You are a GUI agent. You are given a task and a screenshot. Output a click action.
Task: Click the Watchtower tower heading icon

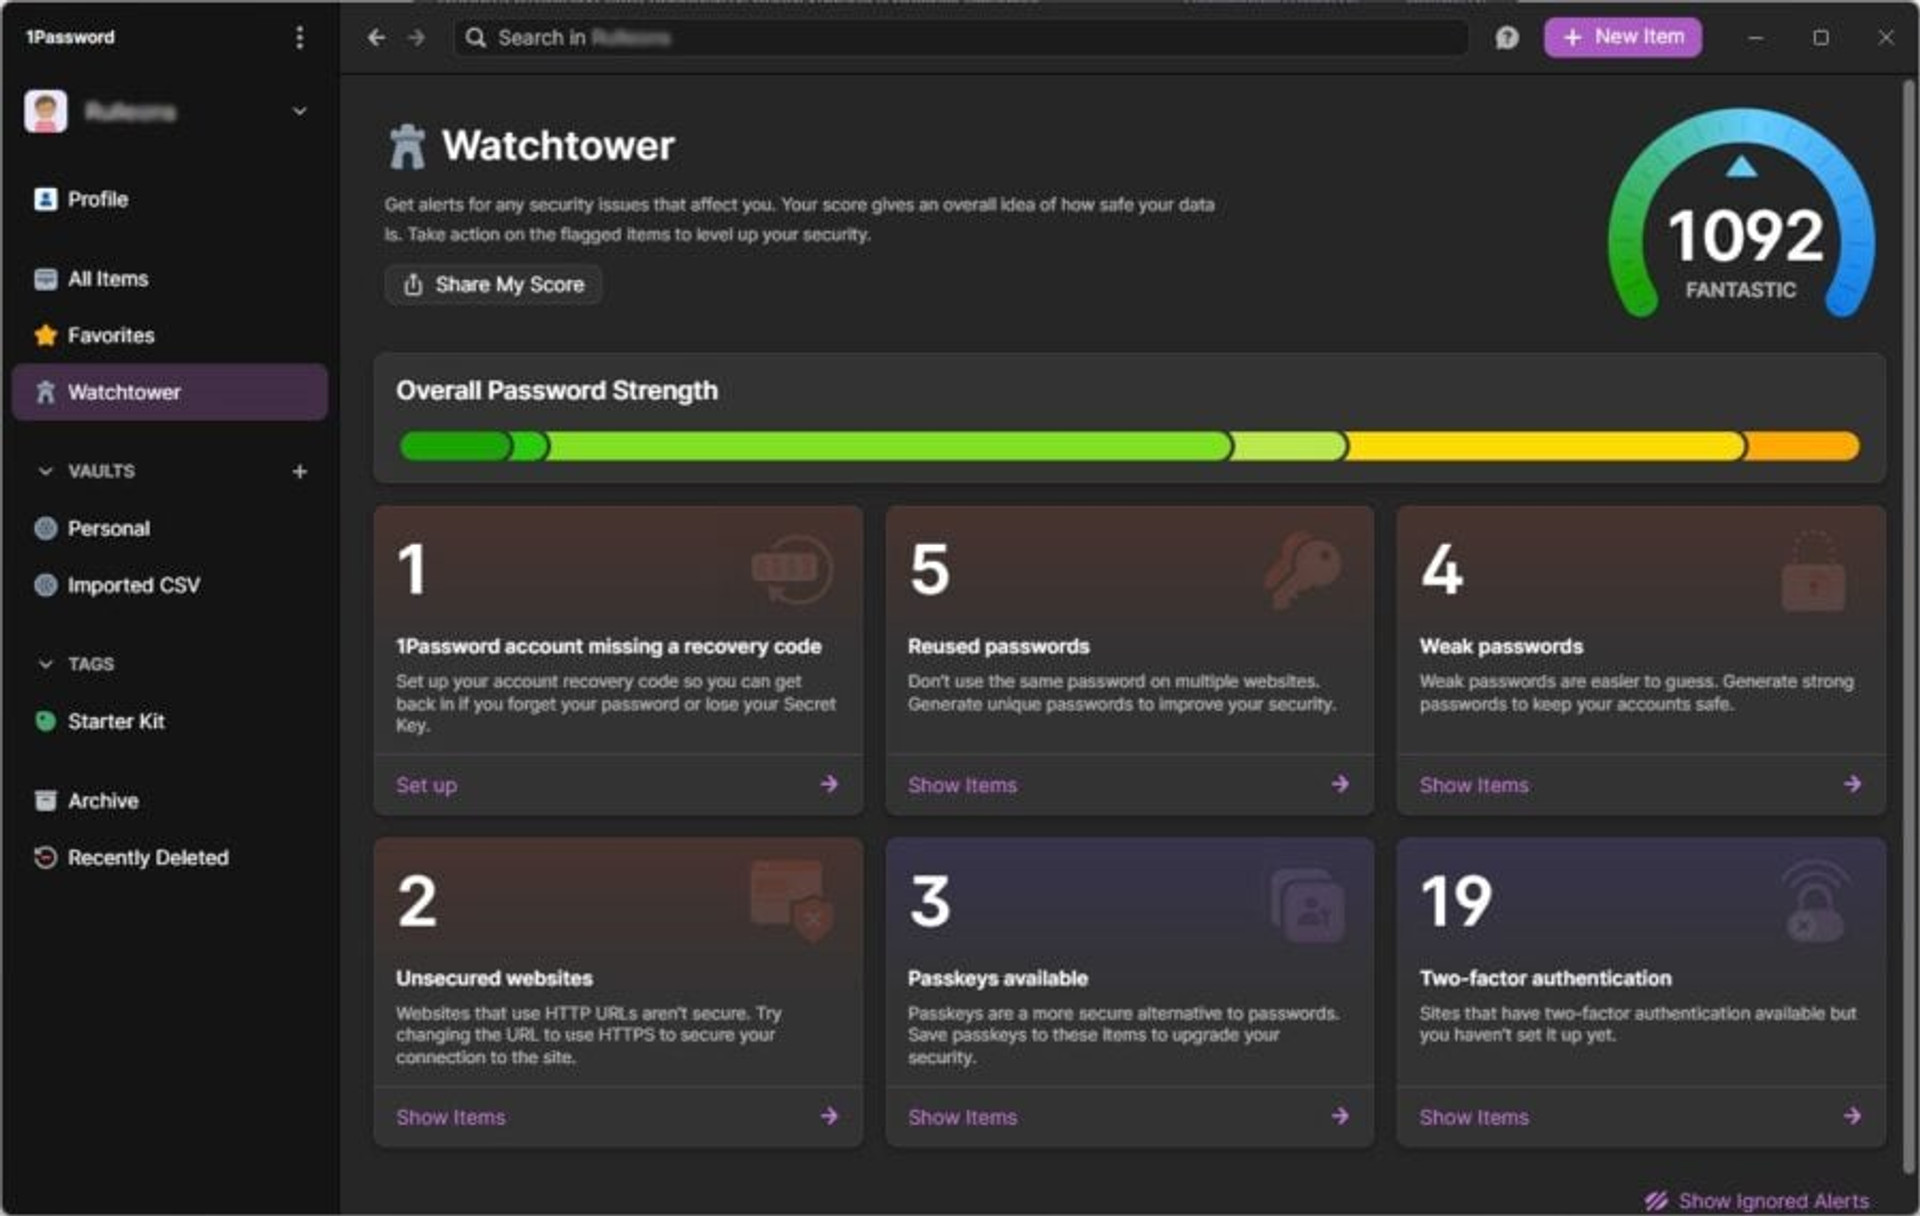(x=407, y=147)
